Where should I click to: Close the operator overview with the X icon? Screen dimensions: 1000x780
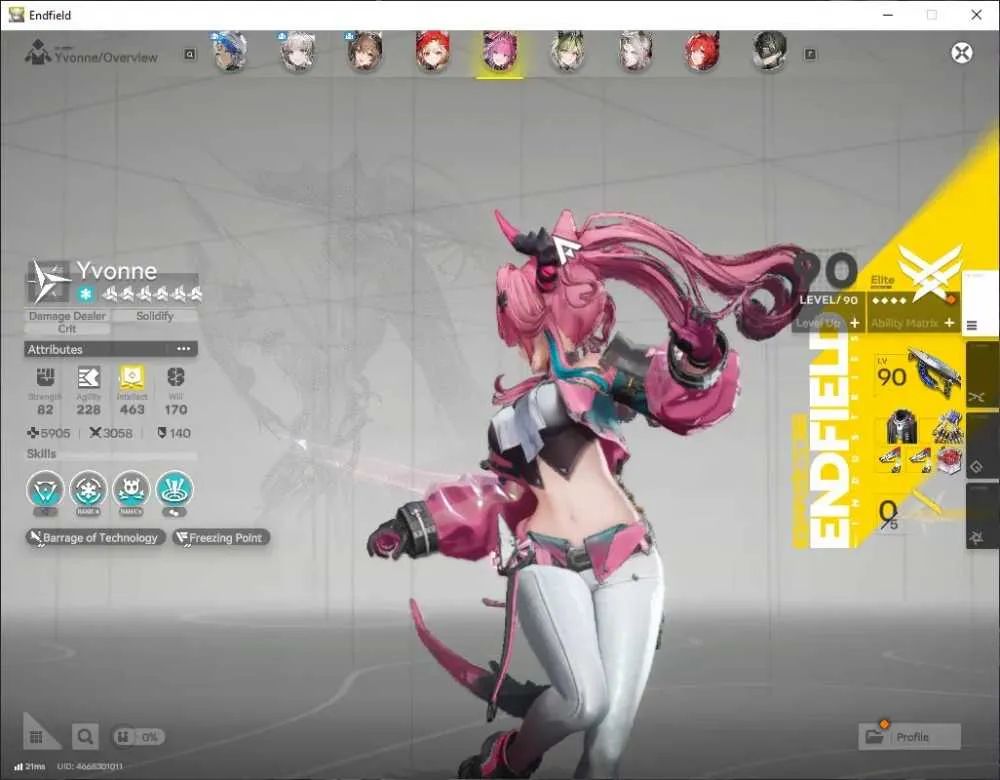coord(962,52)
